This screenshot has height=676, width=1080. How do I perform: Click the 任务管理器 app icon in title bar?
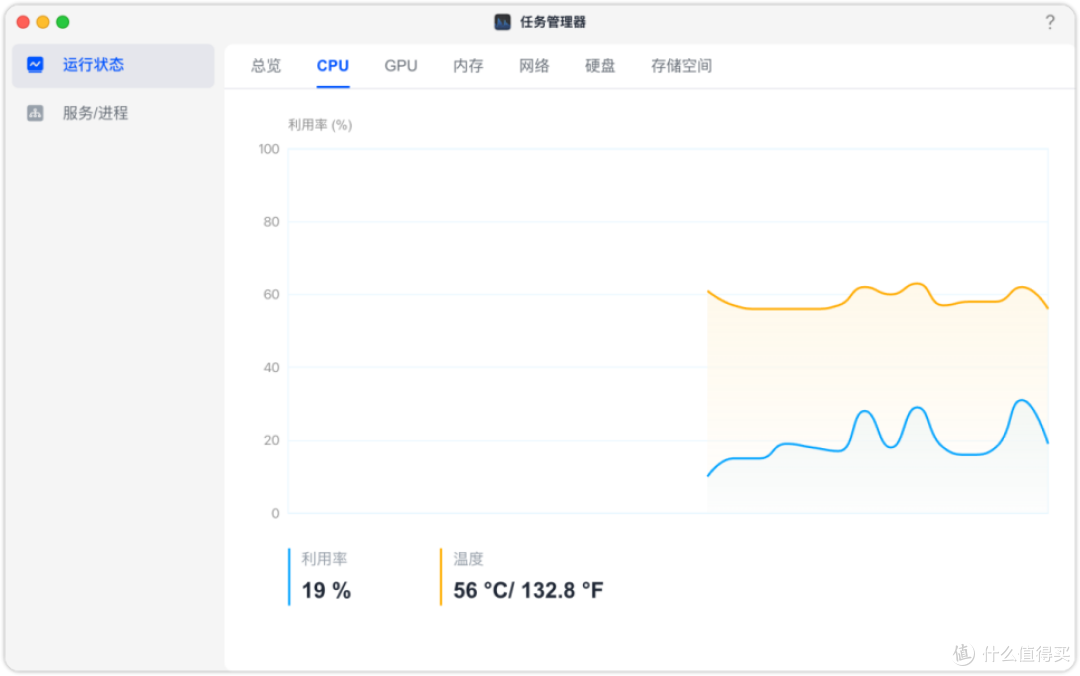point(502,22)
